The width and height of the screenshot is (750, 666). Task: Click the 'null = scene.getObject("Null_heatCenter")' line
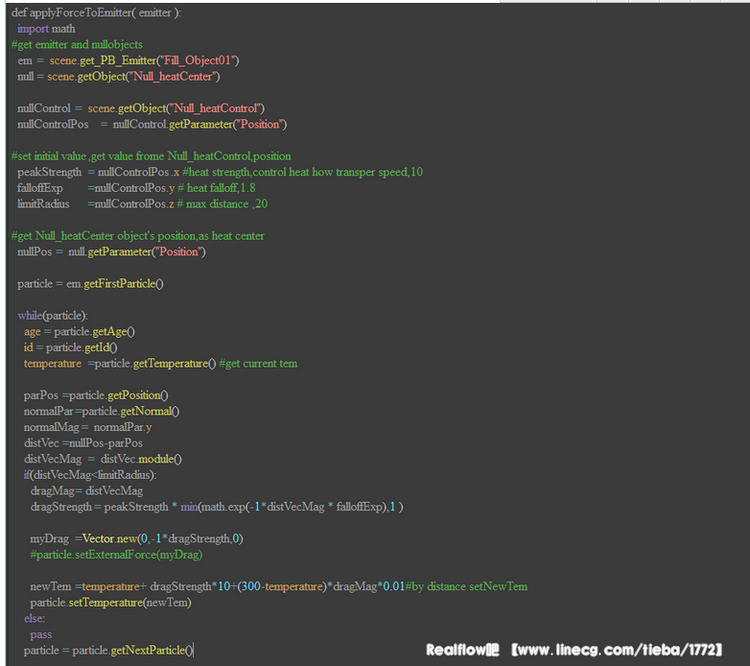coord(119,77)
